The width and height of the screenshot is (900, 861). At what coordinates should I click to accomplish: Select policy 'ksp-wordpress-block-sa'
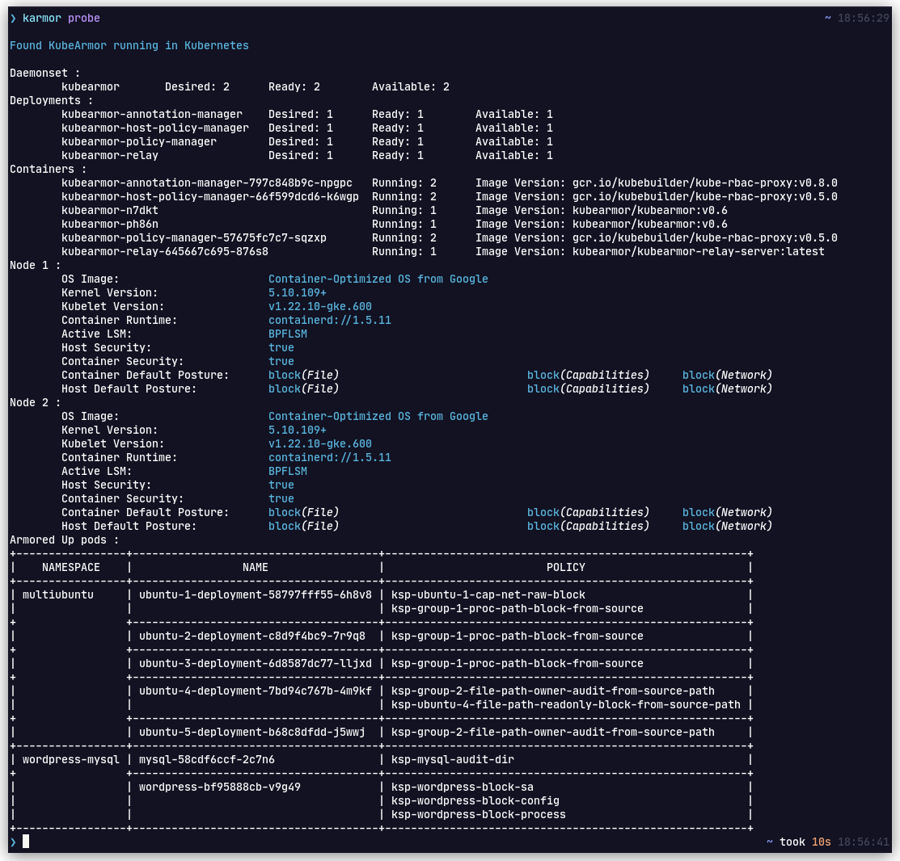pos(463,787)
